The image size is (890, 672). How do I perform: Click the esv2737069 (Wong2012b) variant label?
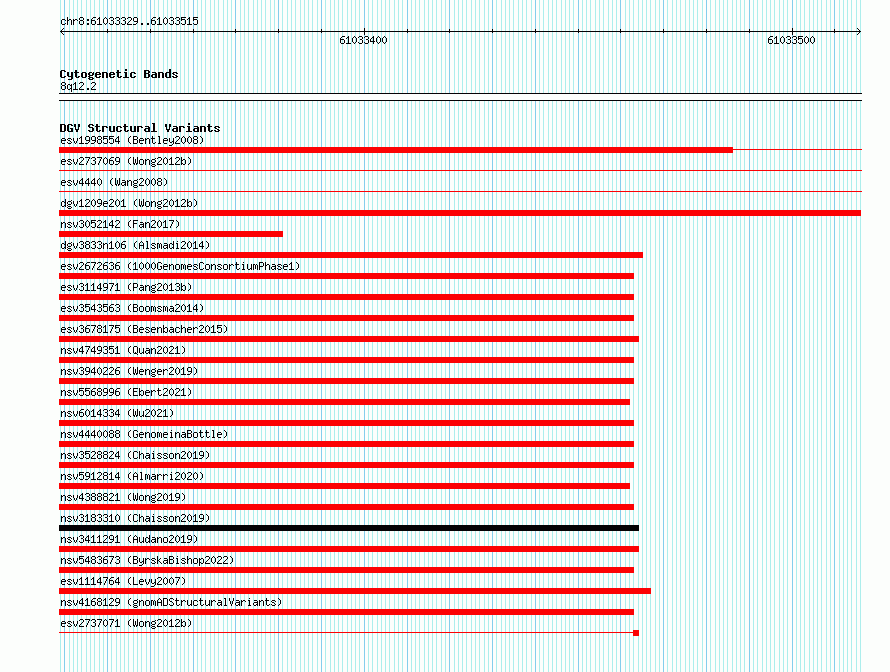[126, 161]
